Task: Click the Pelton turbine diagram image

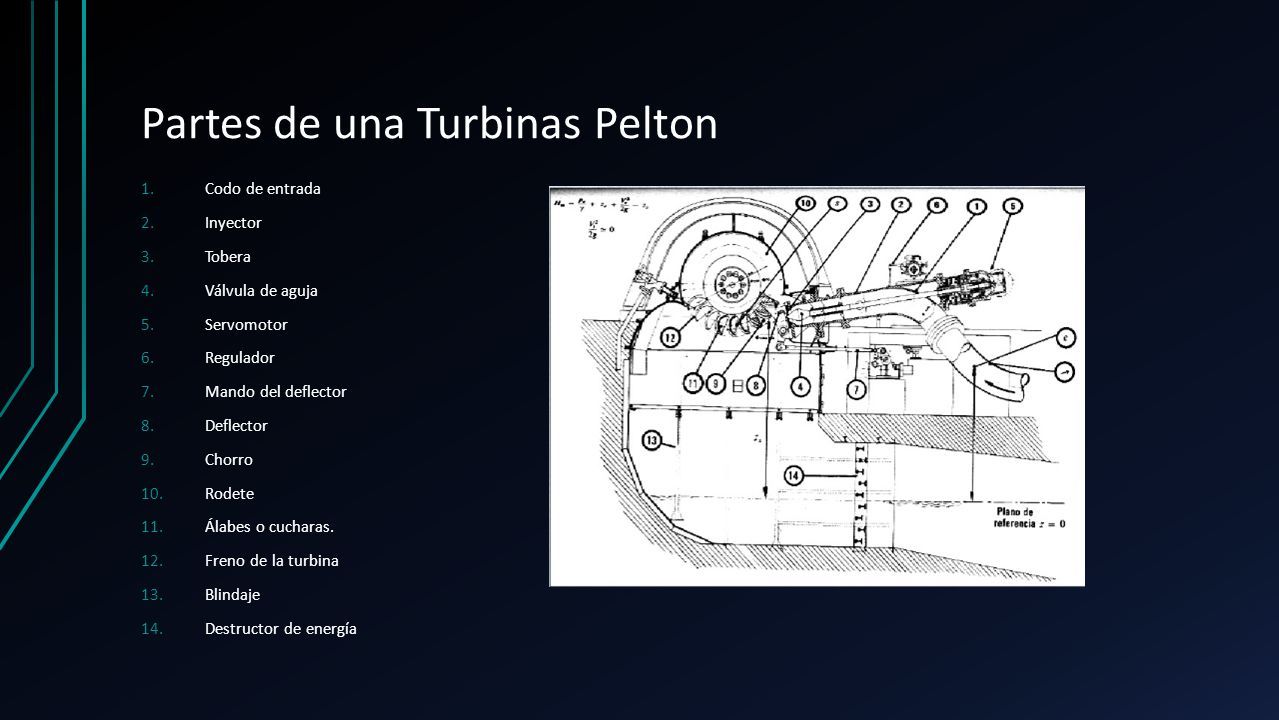Action: 817,386
